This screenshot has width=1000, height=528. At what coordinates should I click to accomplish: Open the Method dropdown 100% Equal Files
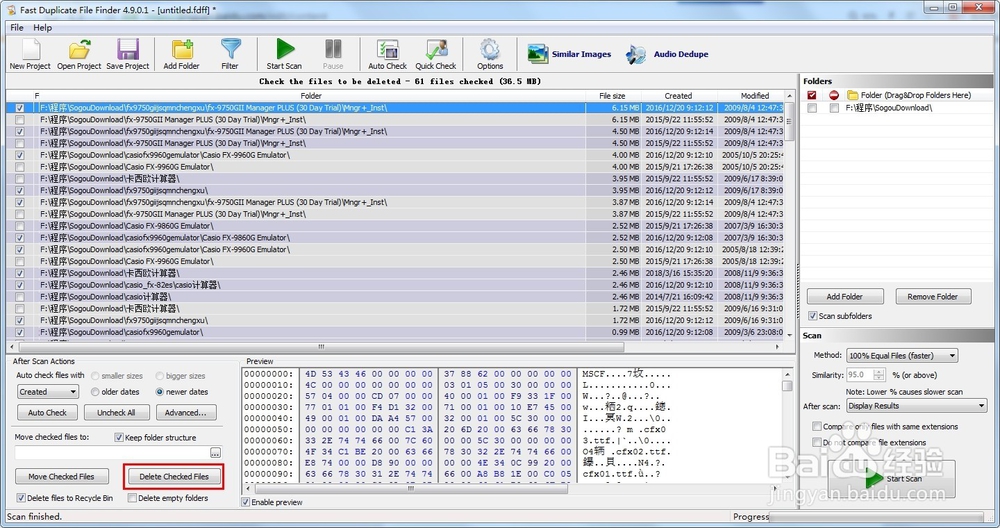tap(902, 355)
